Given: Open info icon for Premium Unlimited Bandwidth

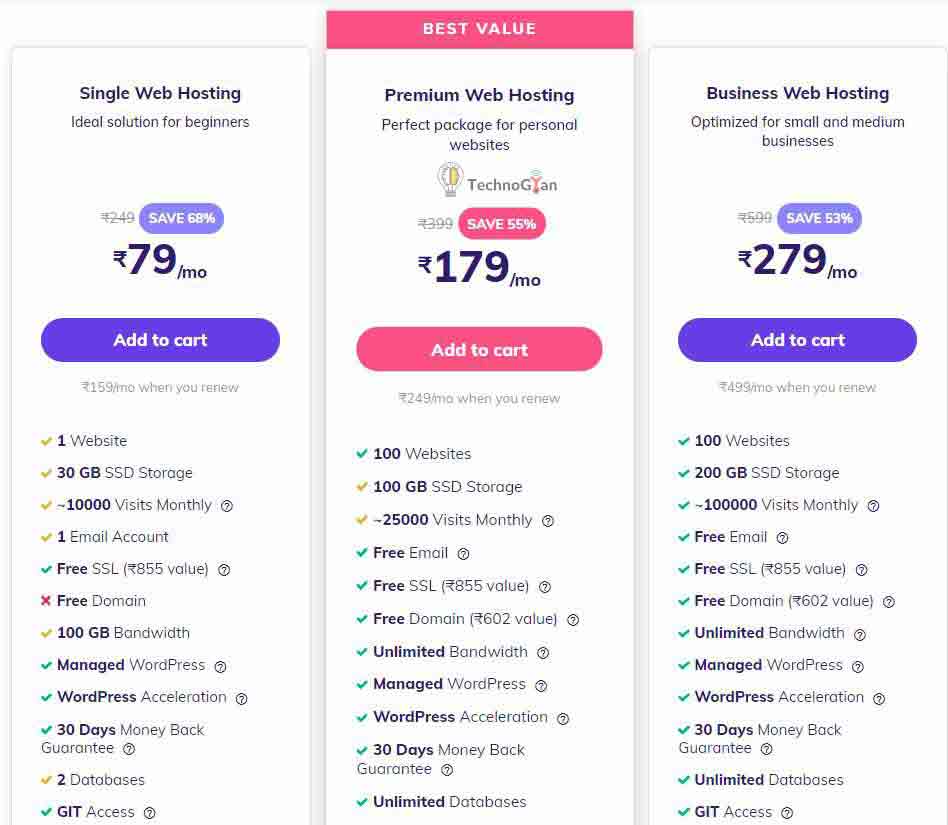Looking at the screenshot, I should pos(543,653).
